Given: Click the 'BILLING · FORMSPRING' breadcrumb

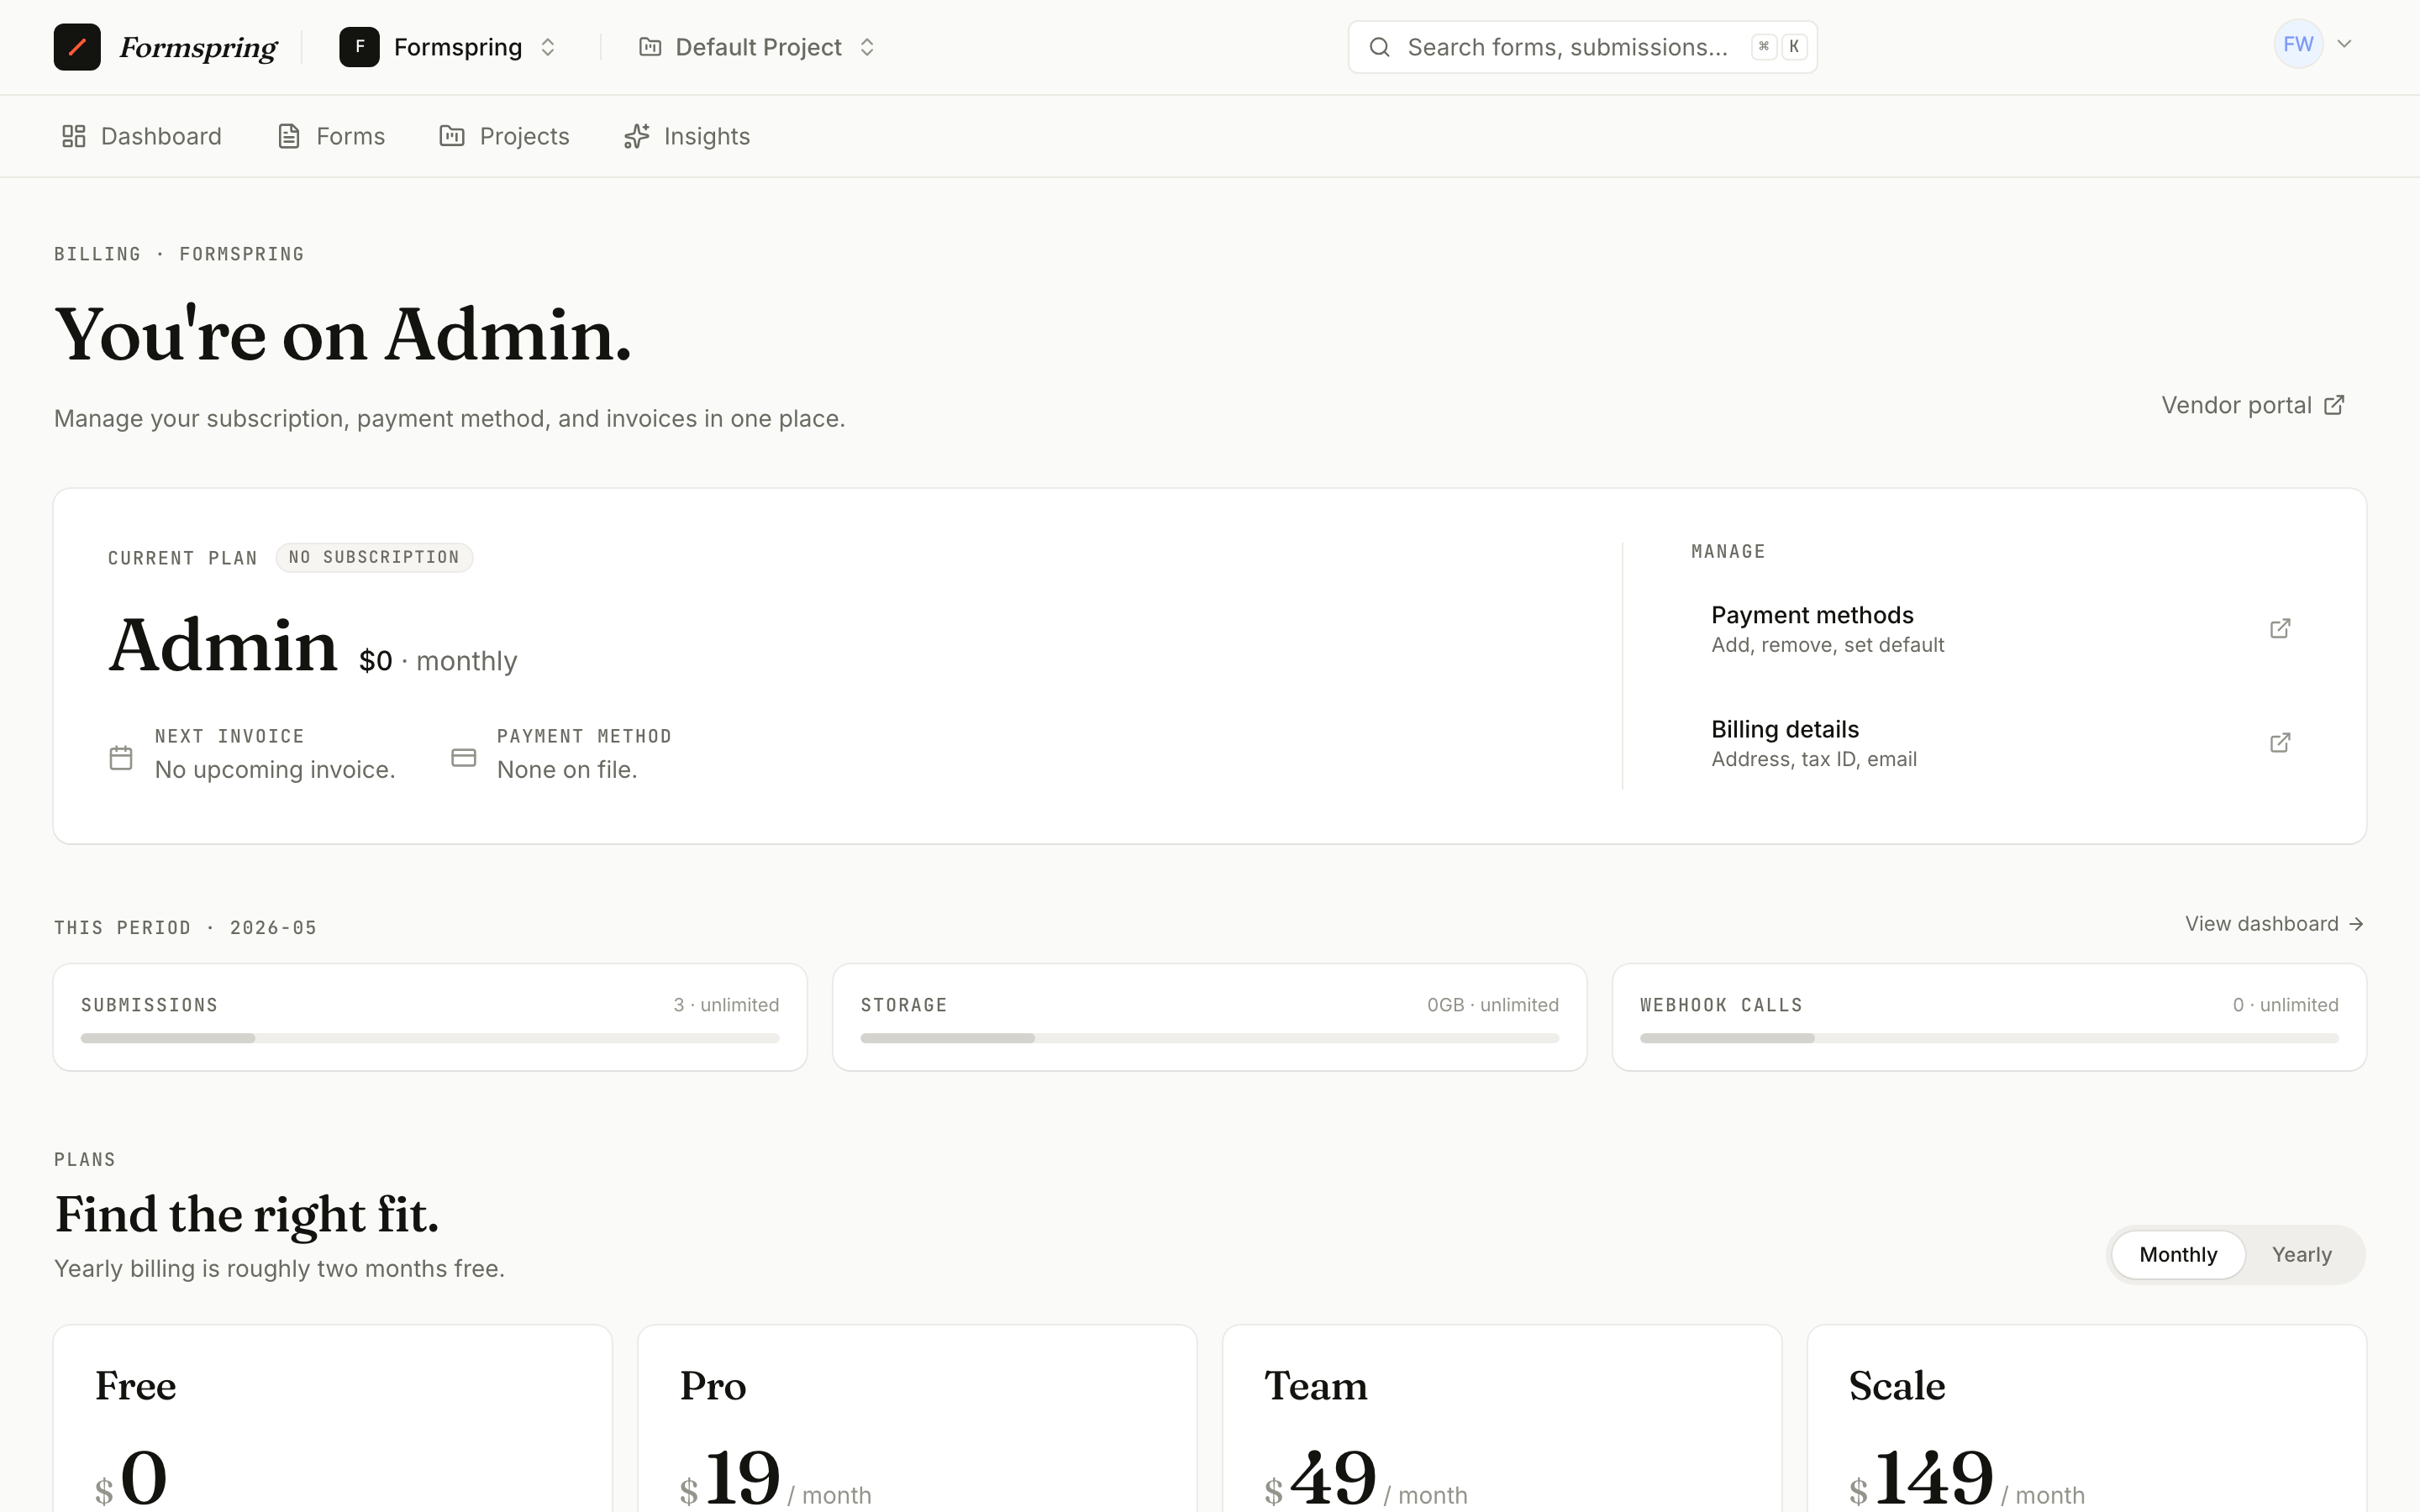Looking at the screenshot, I should click(179, 254).
